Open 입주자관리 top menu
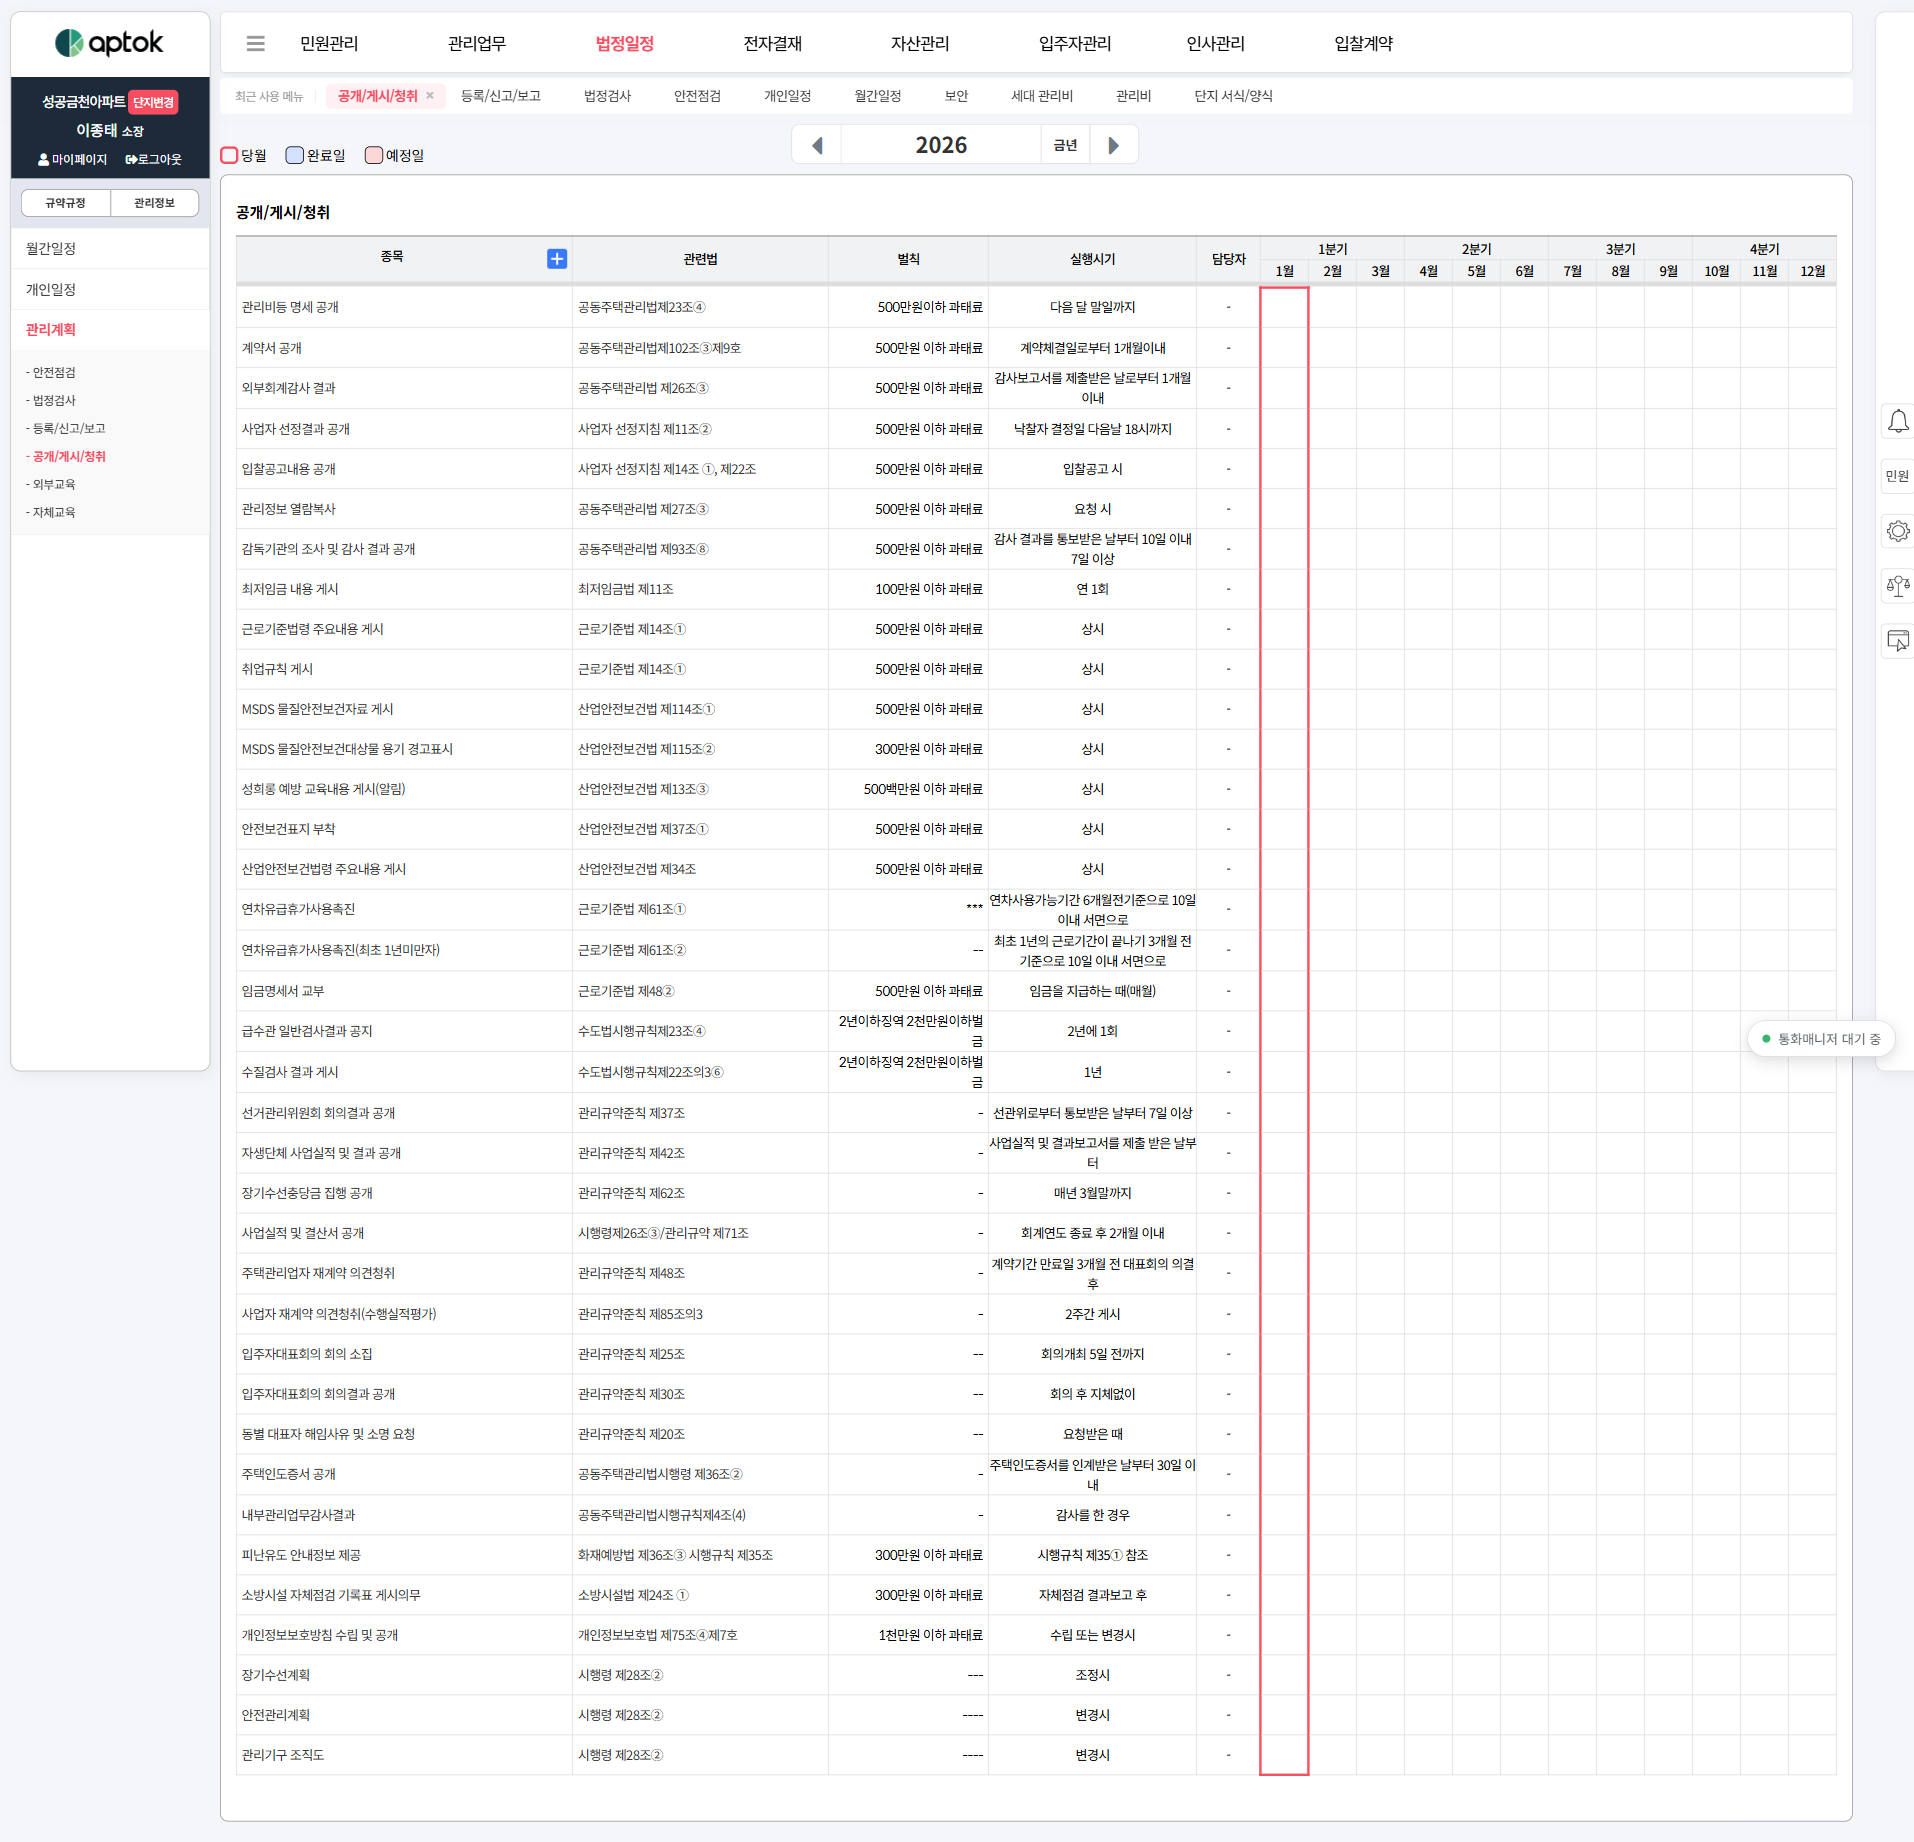The height and width of the screenshot is (1842, 1914). [1075, 43]
